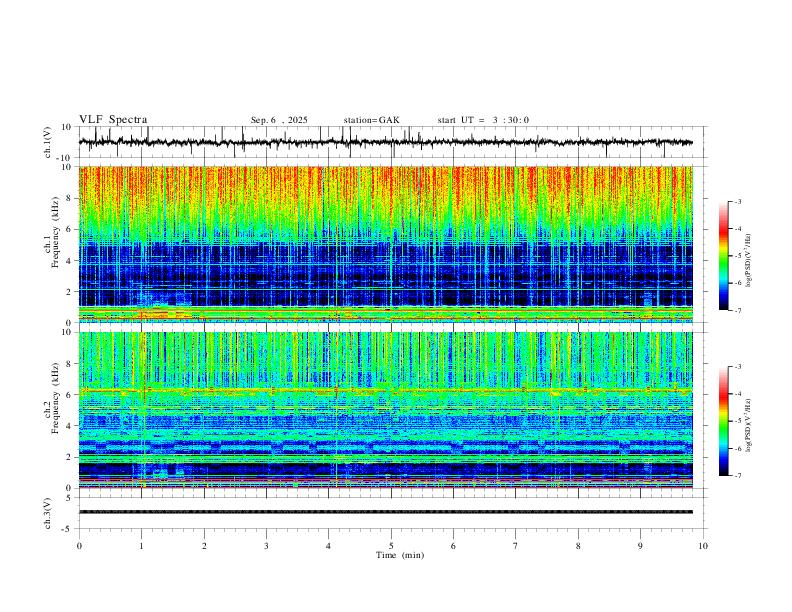The width and height of the screenshot is (792, 612).
Task: Click the "4" kHz tick on ch.2 spectrogram
Action: tap(69, 426)
